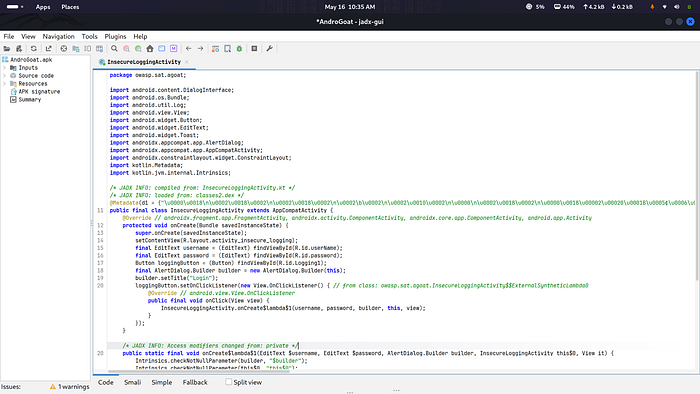Click the memory usage 44% indicator

point(564,7)
